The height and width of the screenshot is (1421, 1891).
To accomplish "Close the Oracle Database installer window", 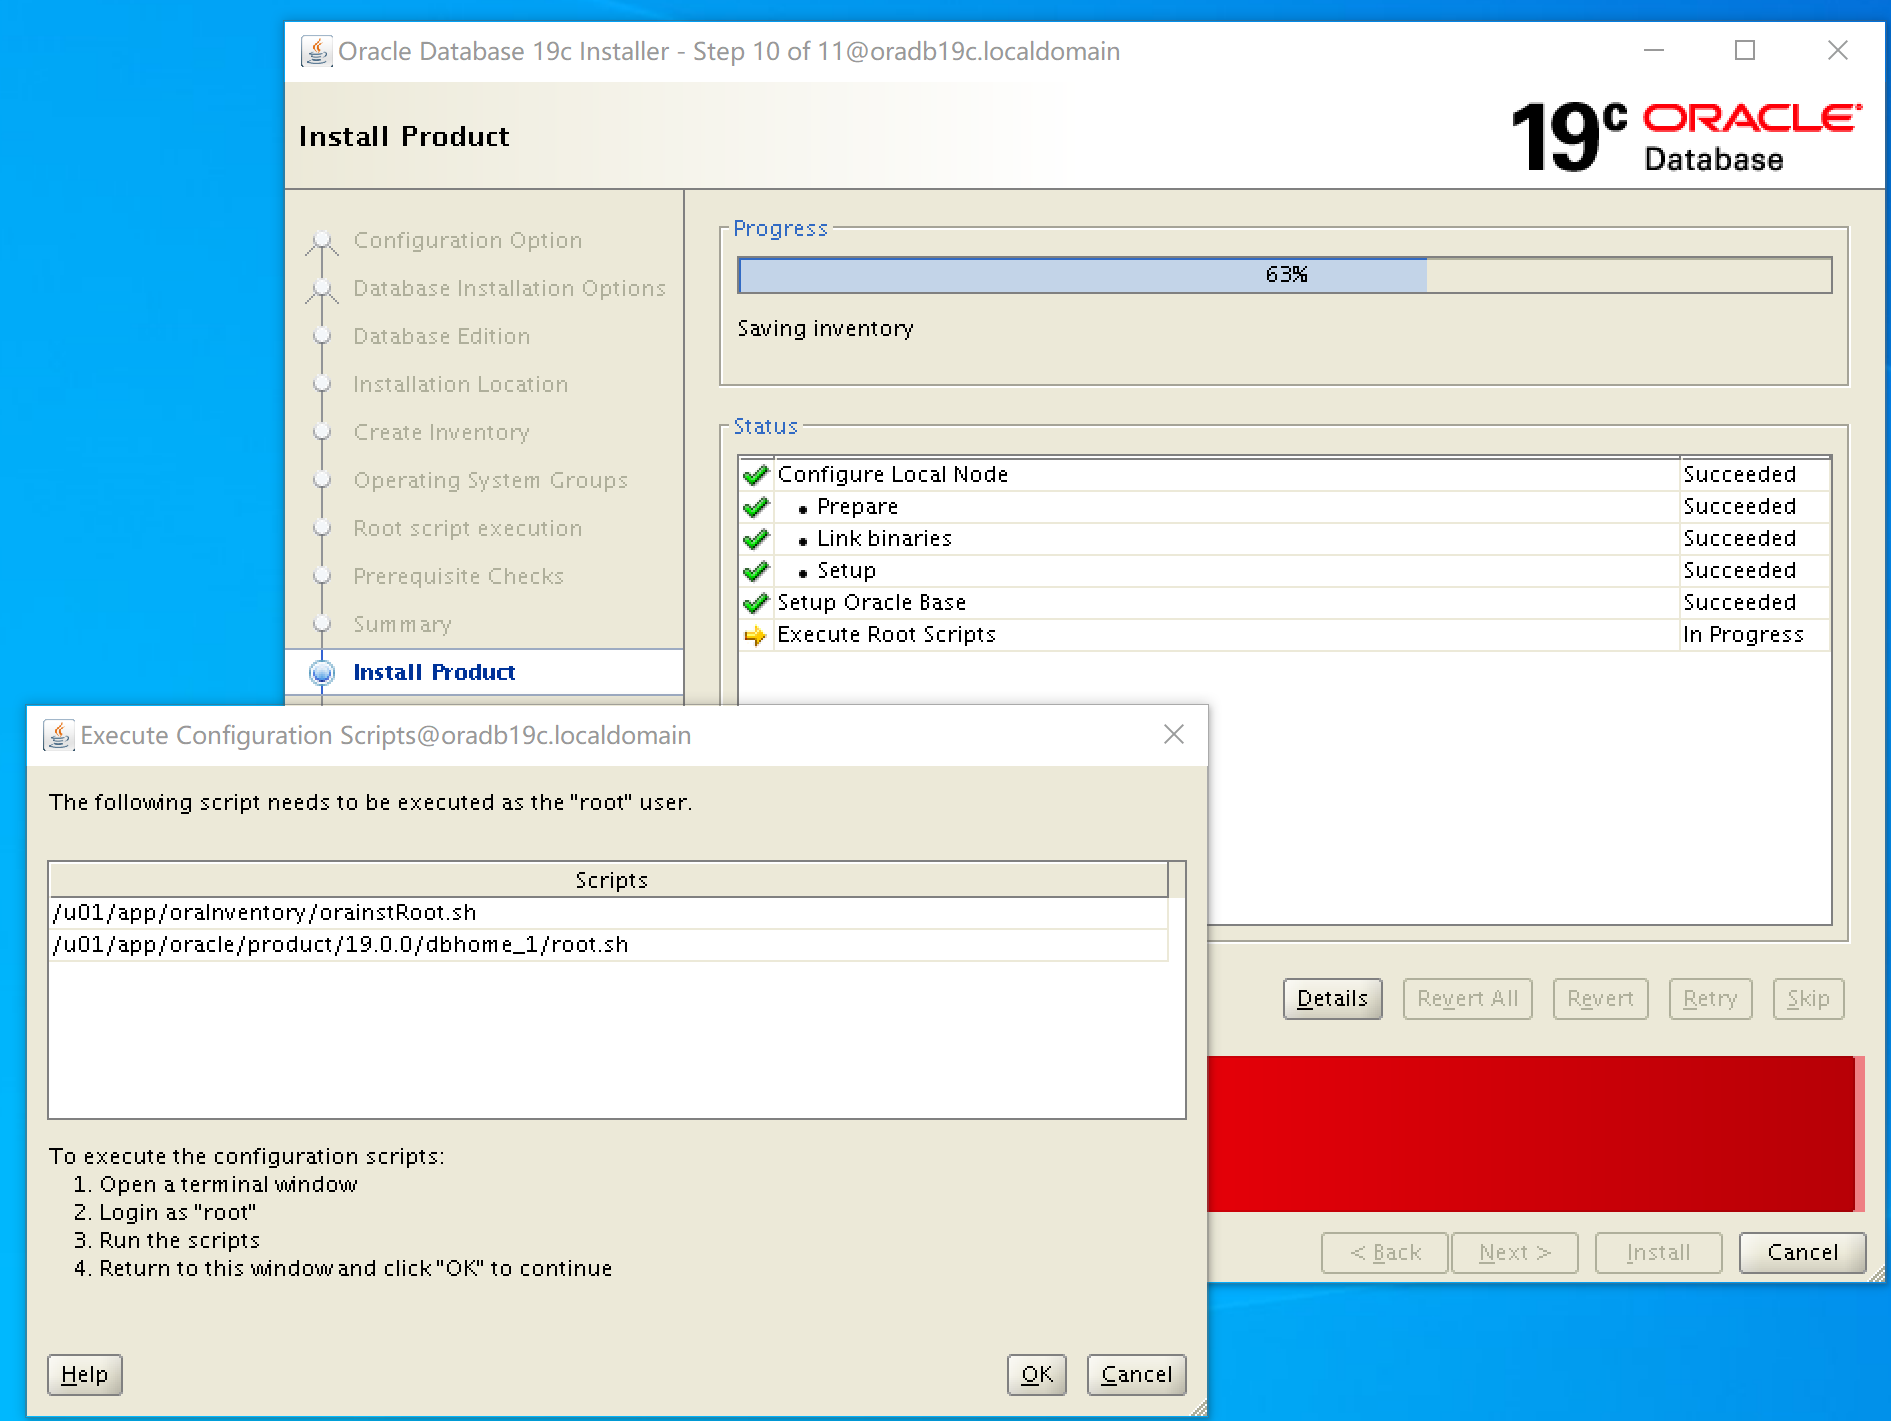I will [x=1838, y=50].
